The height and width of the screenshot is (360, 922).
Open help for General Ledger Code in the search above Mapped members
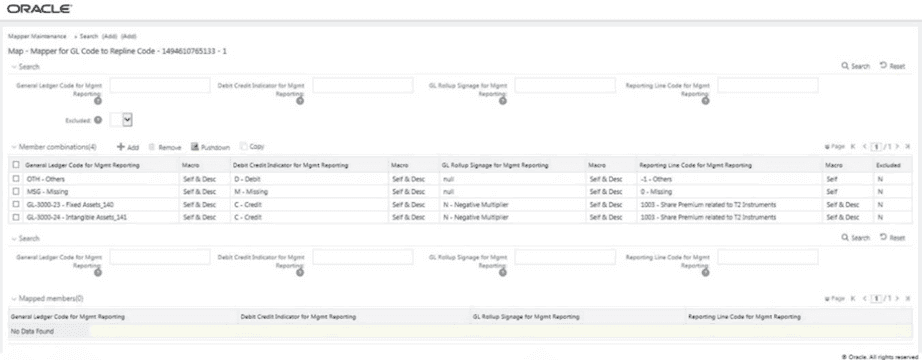click(98, 272)
